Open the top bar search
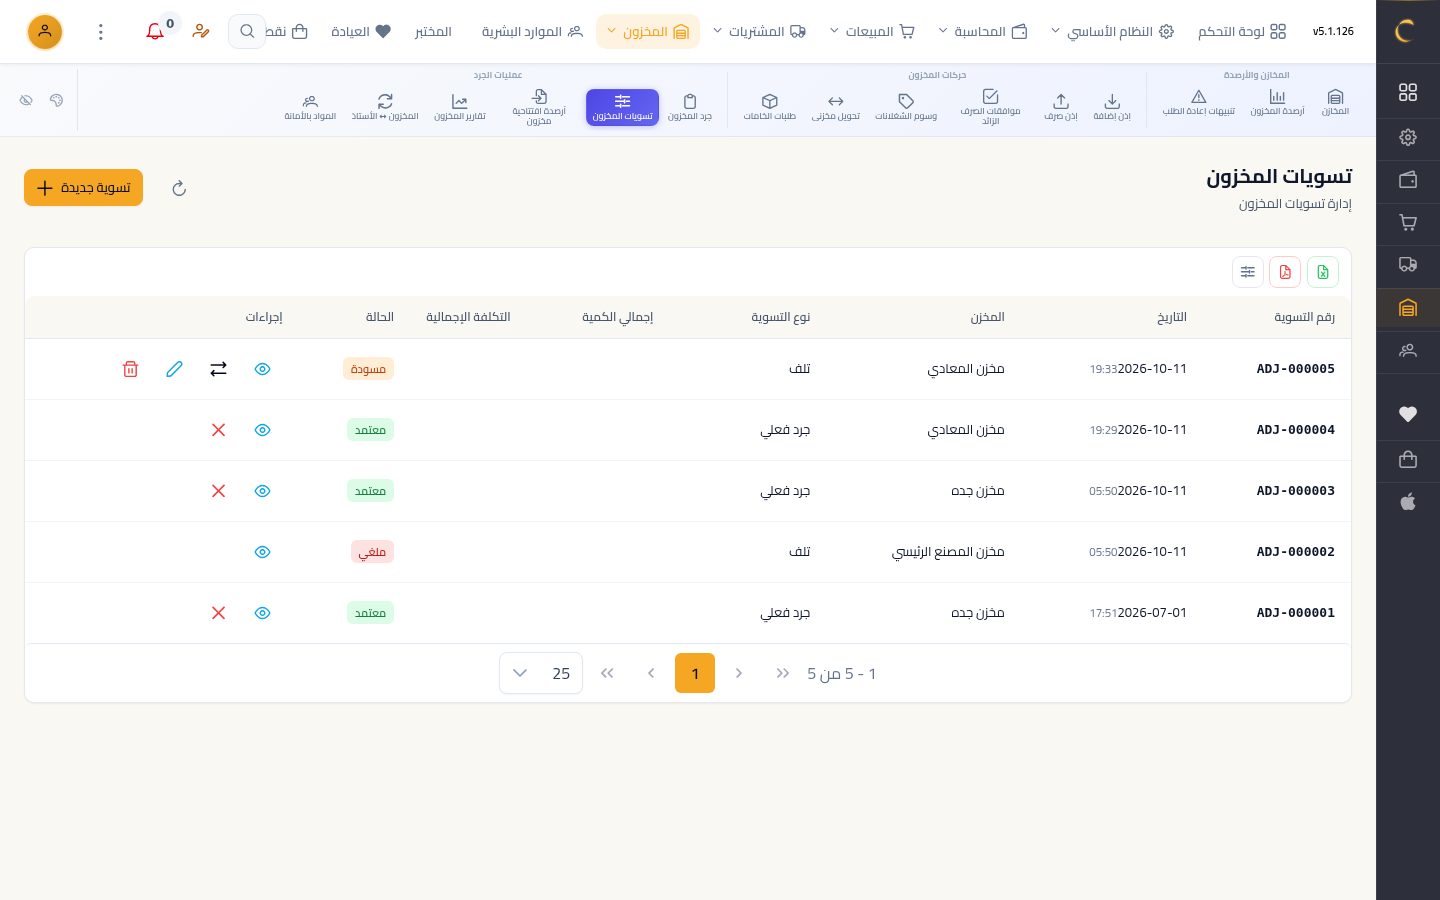The width and height of the screenshot is (1440, 900). click(247, 32)
